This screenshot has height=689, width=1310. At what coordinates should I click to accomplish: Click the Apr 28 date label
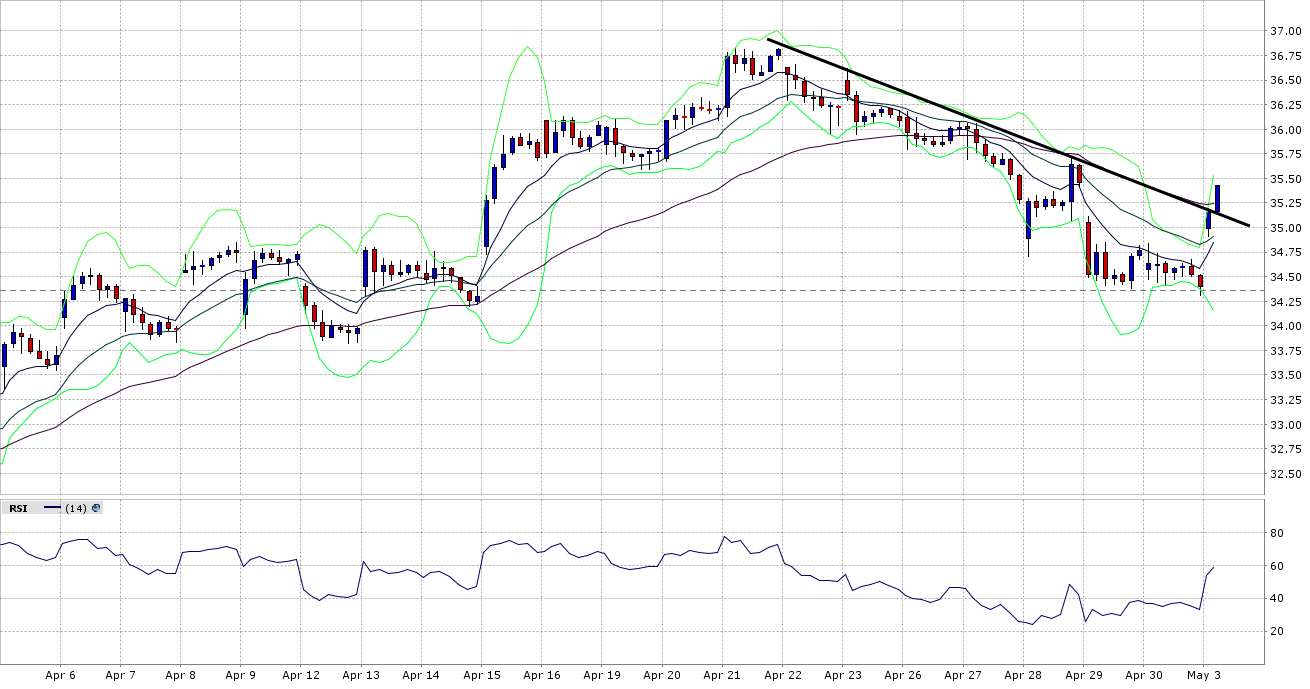[1022, 675]
